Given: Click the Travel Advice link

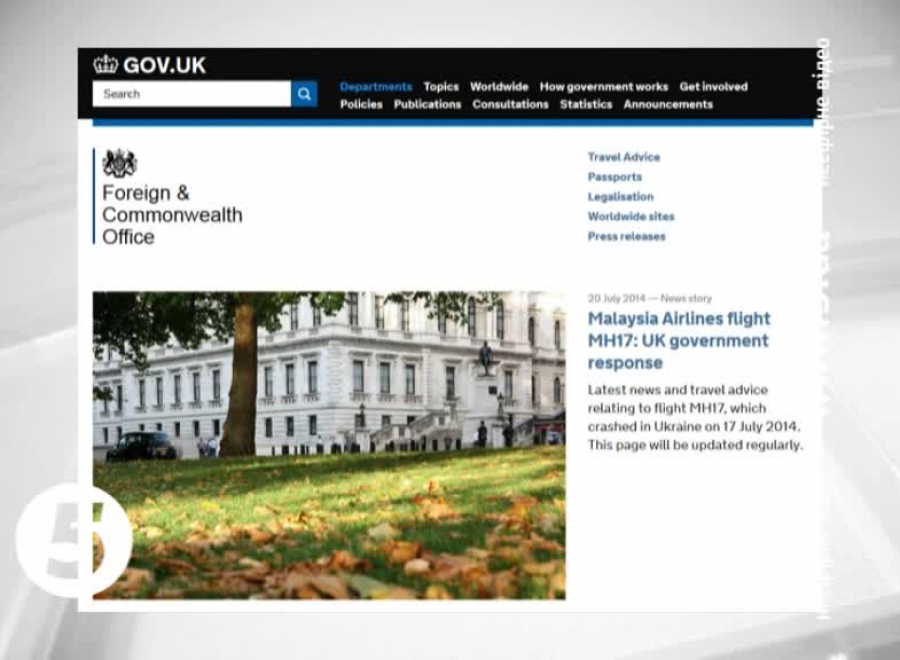Looking at the screenshot, I should click(x=623, y=157).
